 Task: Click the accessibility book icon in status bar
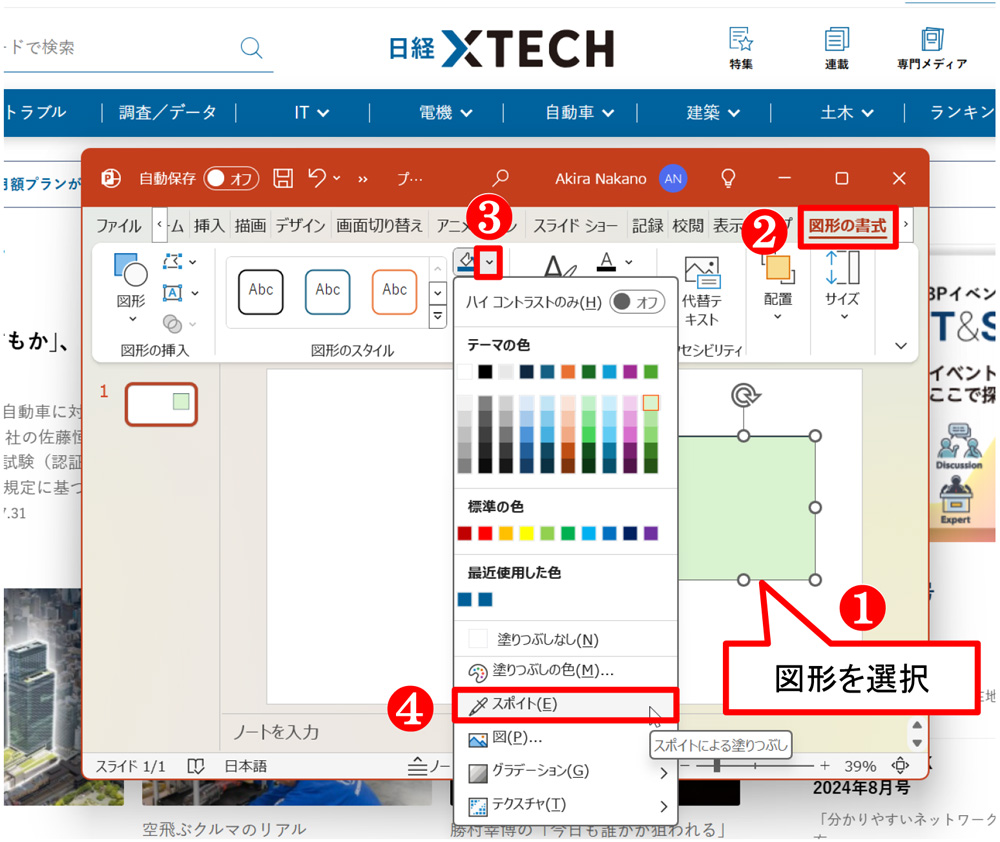(x=196, y=766)
